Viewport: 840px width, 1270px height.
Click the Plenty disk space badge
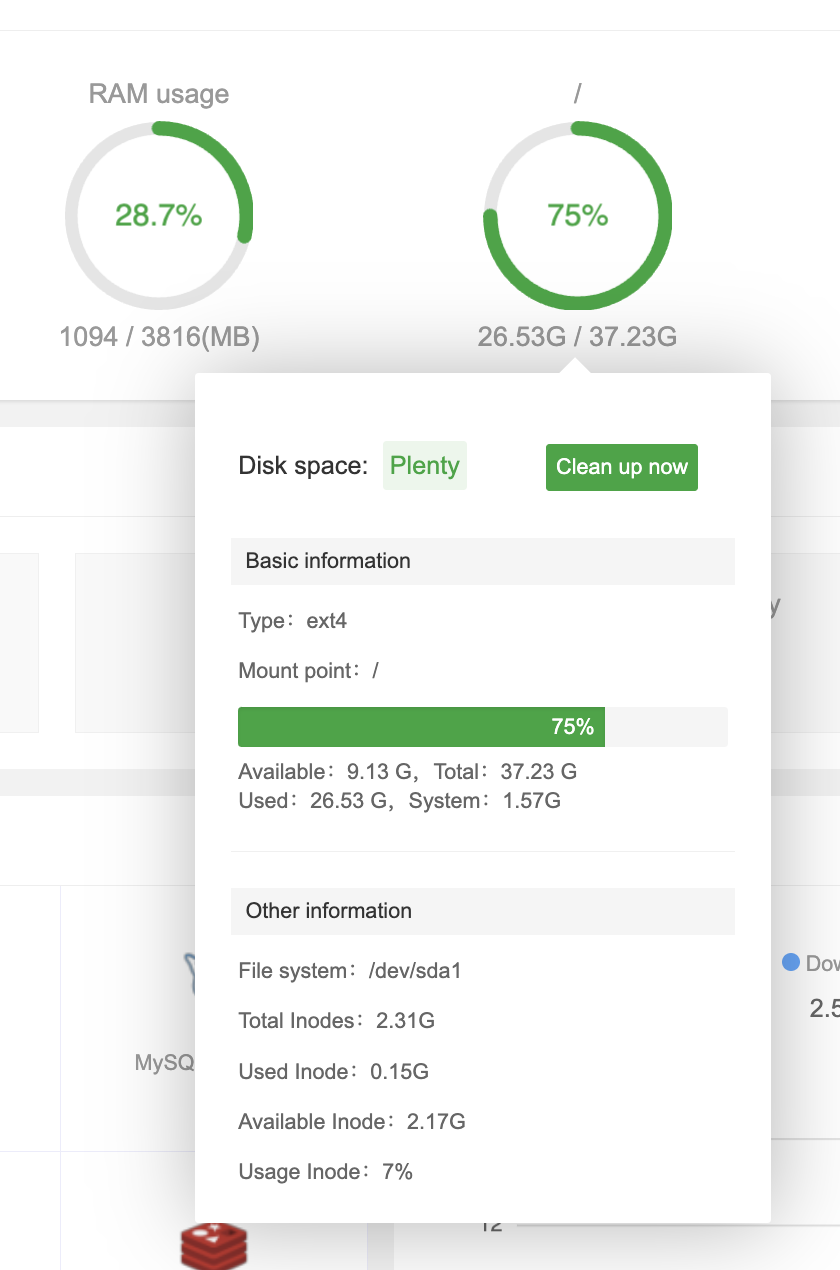424,466
